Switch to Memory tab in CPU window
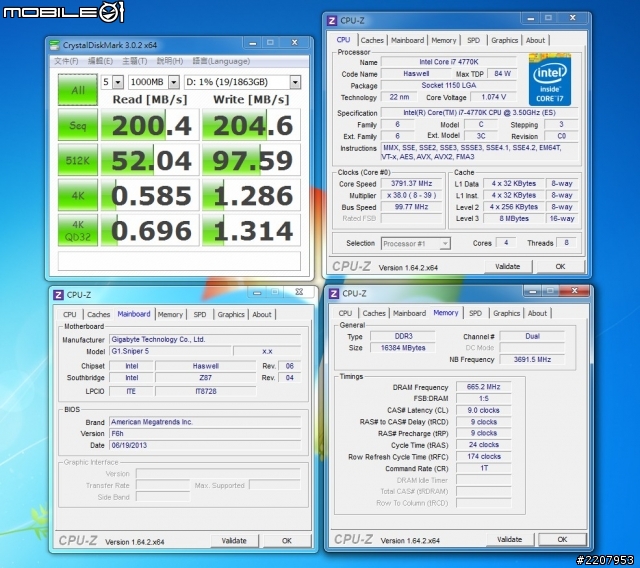The image size is (640, 568). [x=444, y=40]
